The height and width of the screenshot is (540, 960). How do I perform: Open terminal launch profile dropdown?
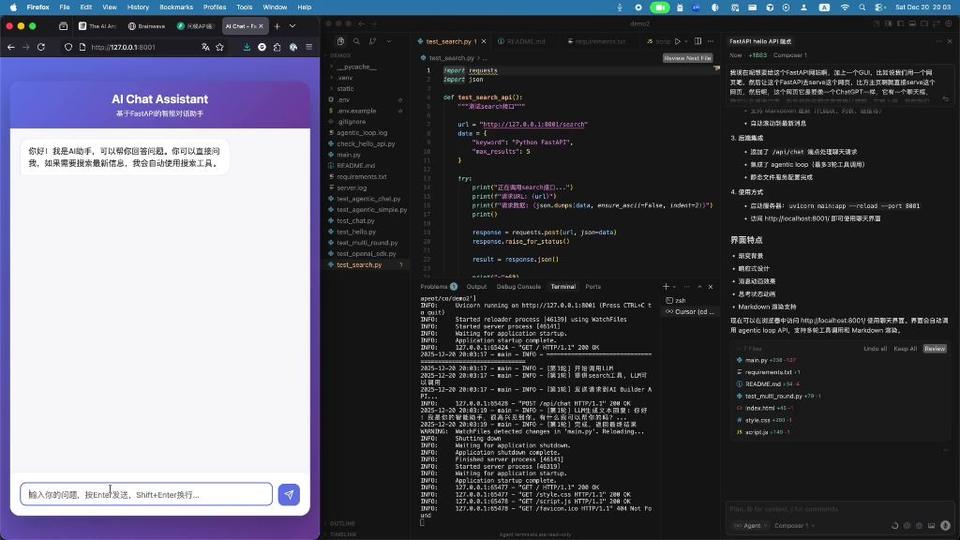pos(674,287)
